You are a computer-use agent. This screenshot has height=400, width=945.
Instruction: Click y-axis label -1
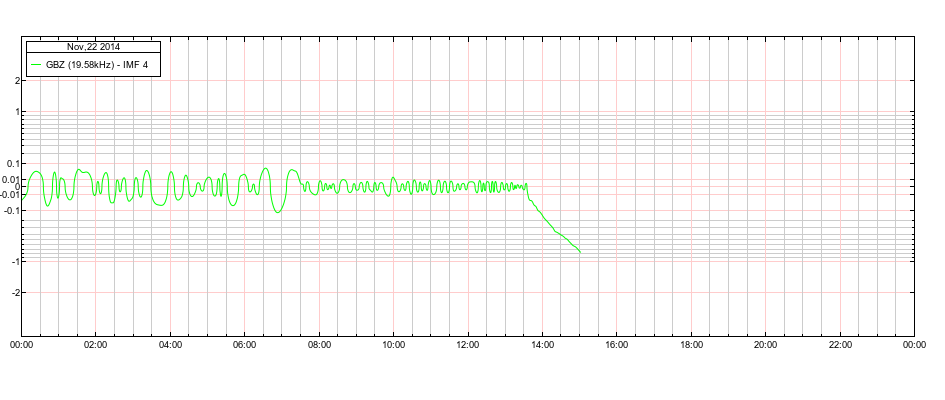point(14,262)
